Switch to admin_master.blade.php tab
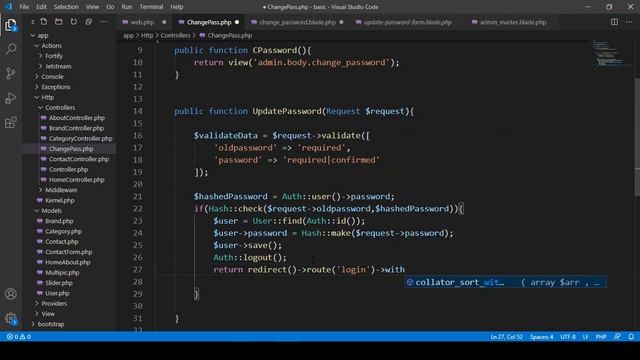Screen dimensions: 640x360 click(x=513, y=22)
